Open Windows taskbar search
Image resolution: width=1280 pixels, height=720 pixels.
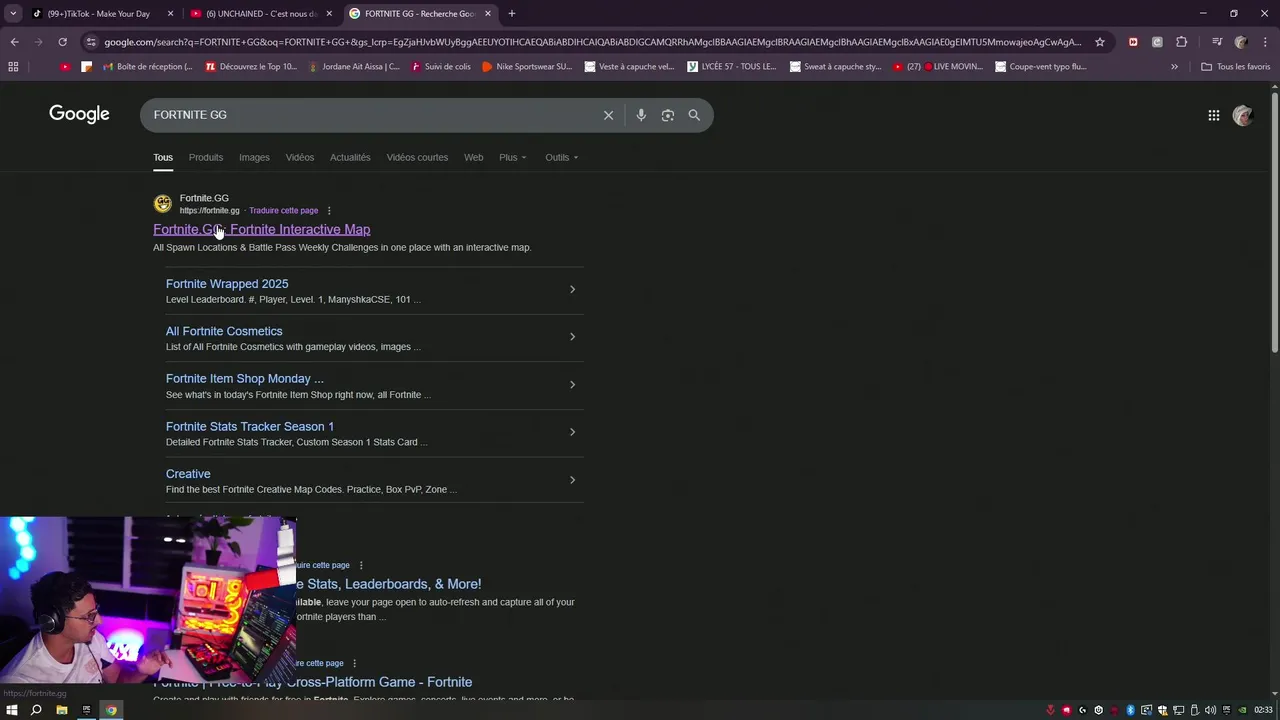click(x=36, y=710)
